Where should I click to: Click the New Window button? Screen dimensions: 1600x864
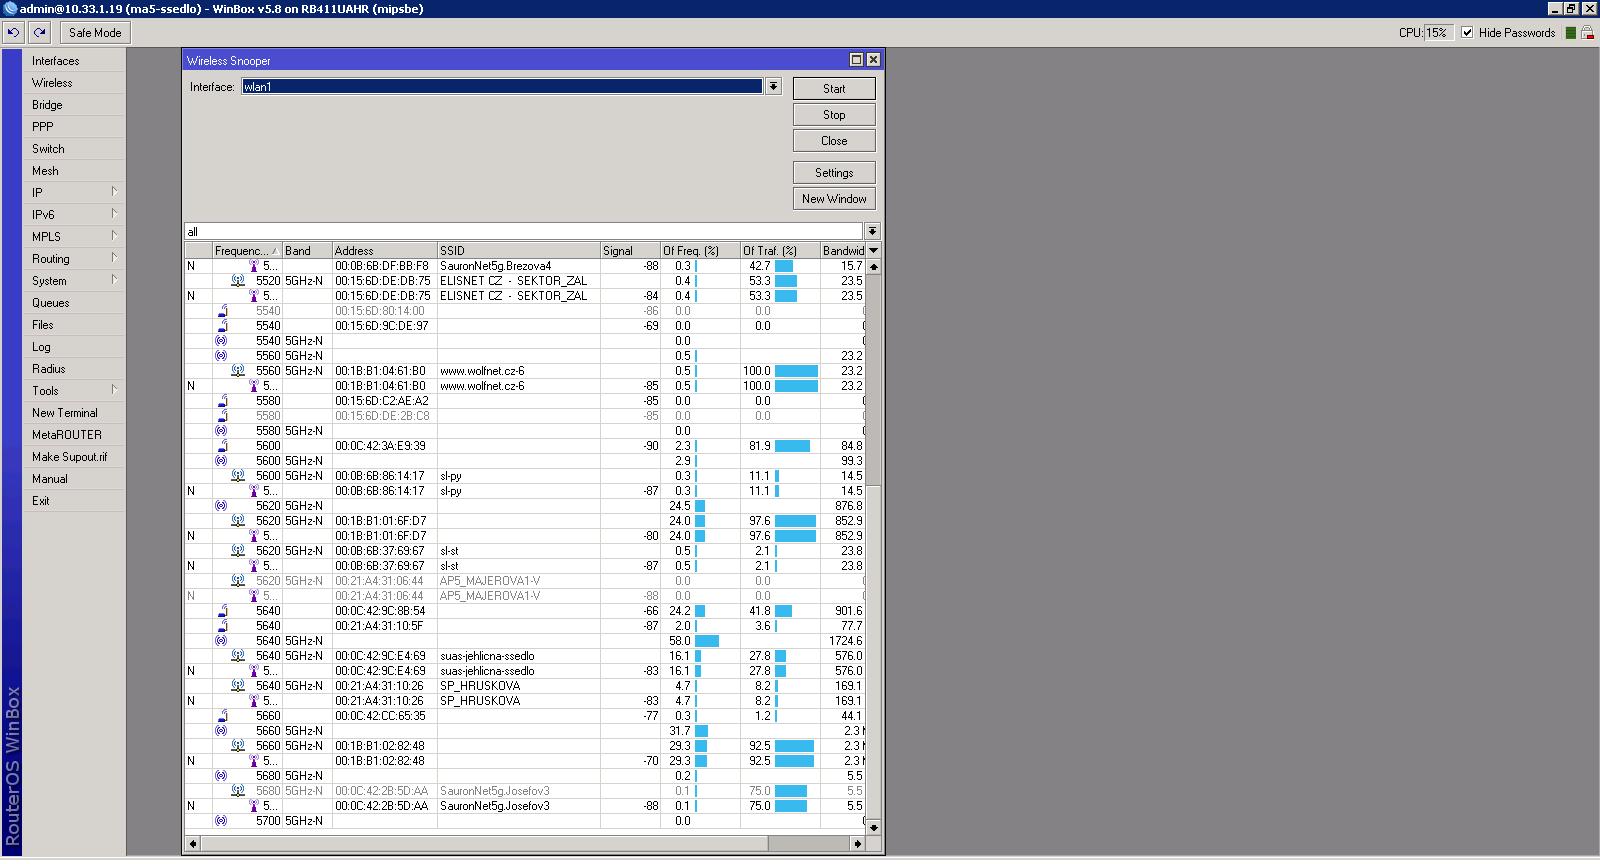(x=834, y=199)
